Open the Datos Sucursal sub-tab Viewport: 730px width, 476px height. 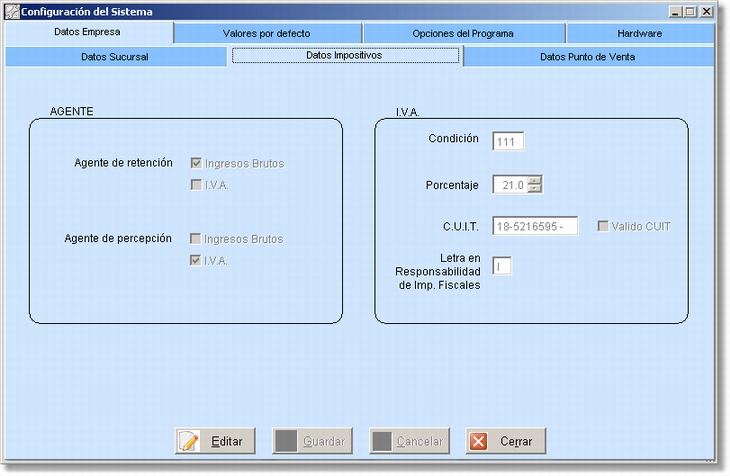[115, 57]
